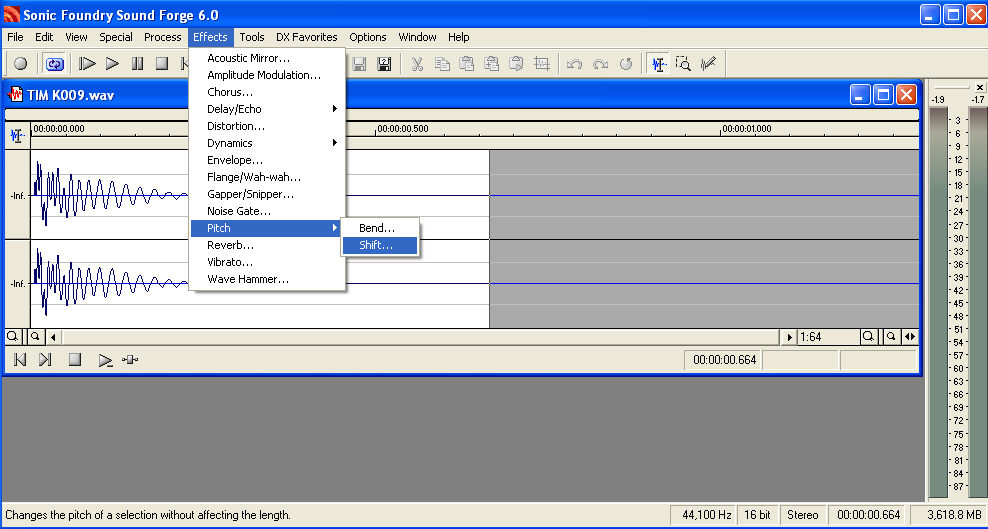Select the Pencil tool
This screenshot has width=988, height=529.
708,64
